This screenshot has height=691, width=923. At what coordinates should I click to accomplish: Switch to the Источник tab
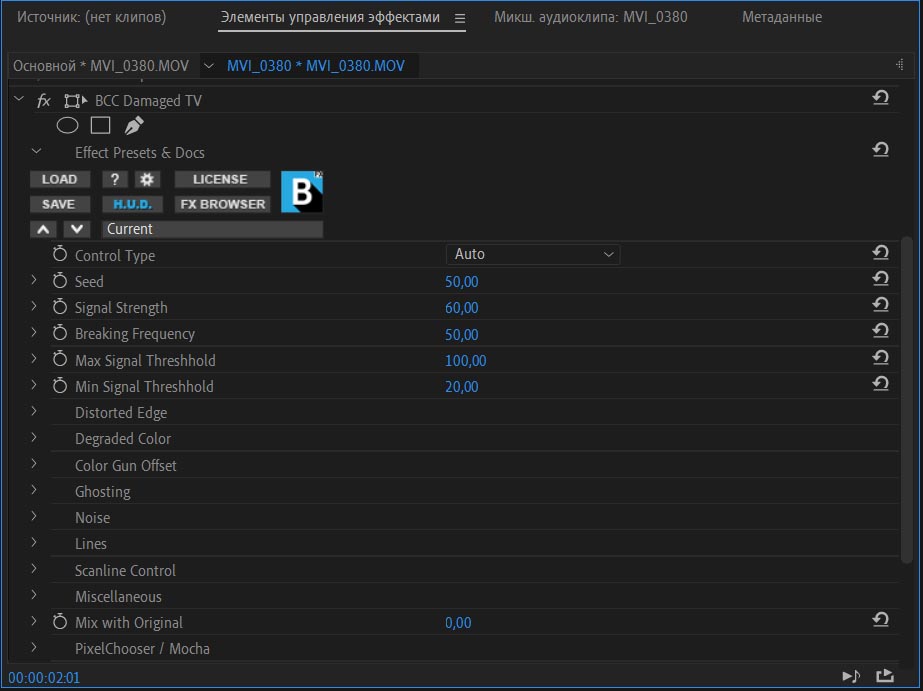click(x=91, y=18)
